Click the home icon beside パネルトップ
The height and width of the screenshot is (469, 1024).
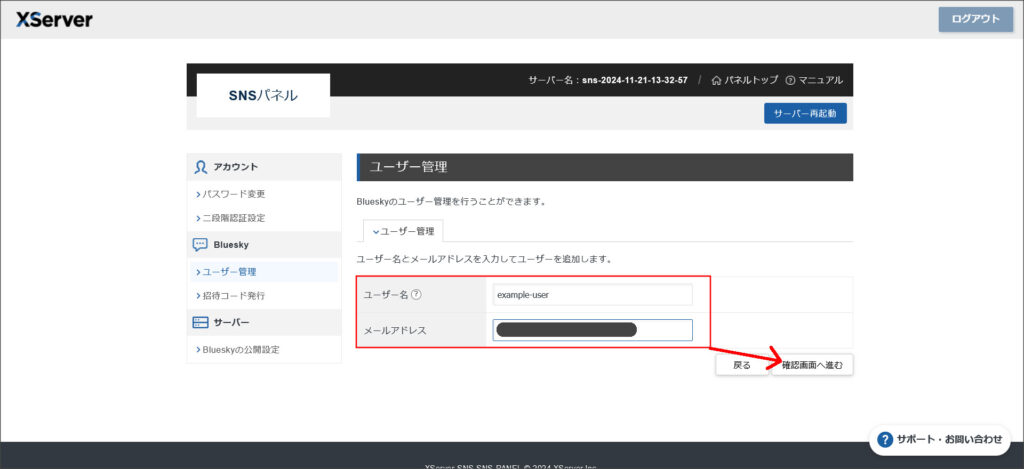coord(716,80)
